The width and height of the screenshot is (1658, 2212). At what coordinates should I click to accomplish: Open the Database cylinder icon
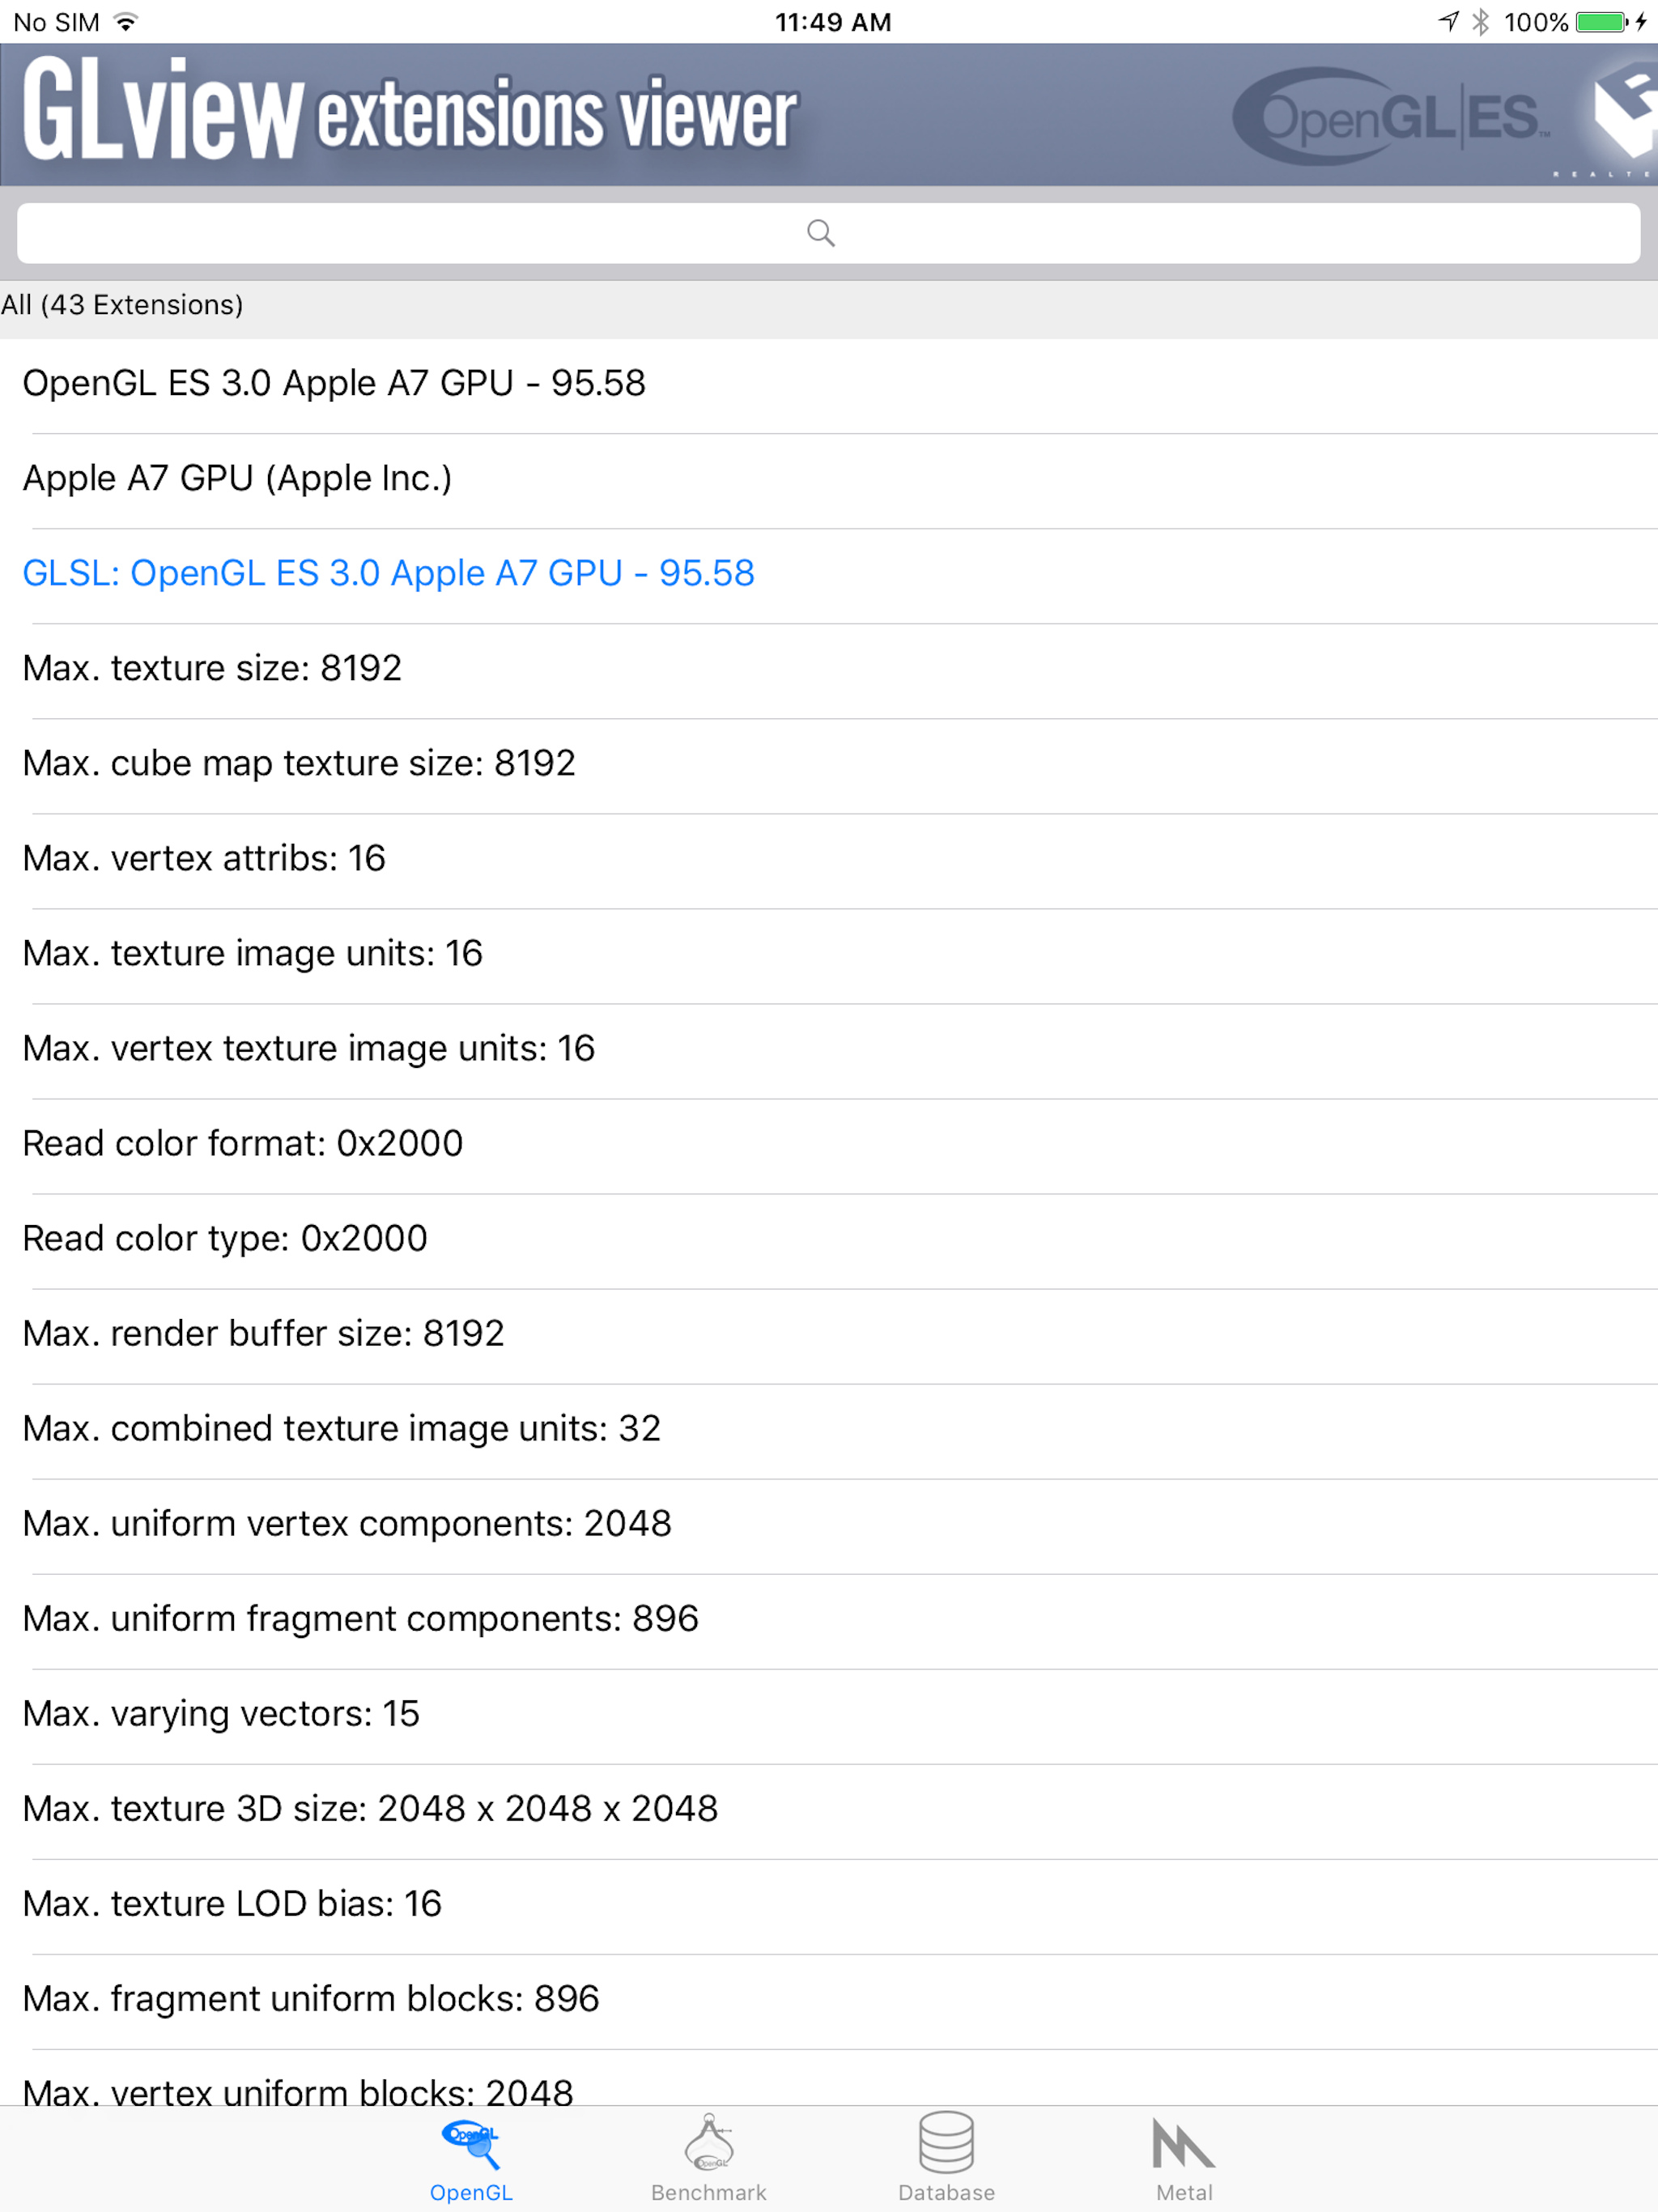click(x=946, y=2142)
